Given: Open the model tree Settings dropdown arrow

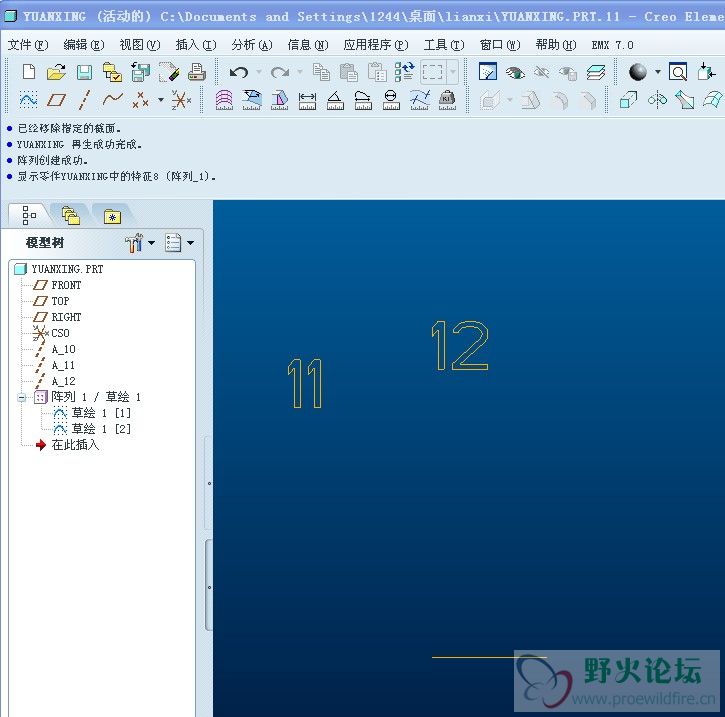Looking at the screenshot, I should [151, 243].
